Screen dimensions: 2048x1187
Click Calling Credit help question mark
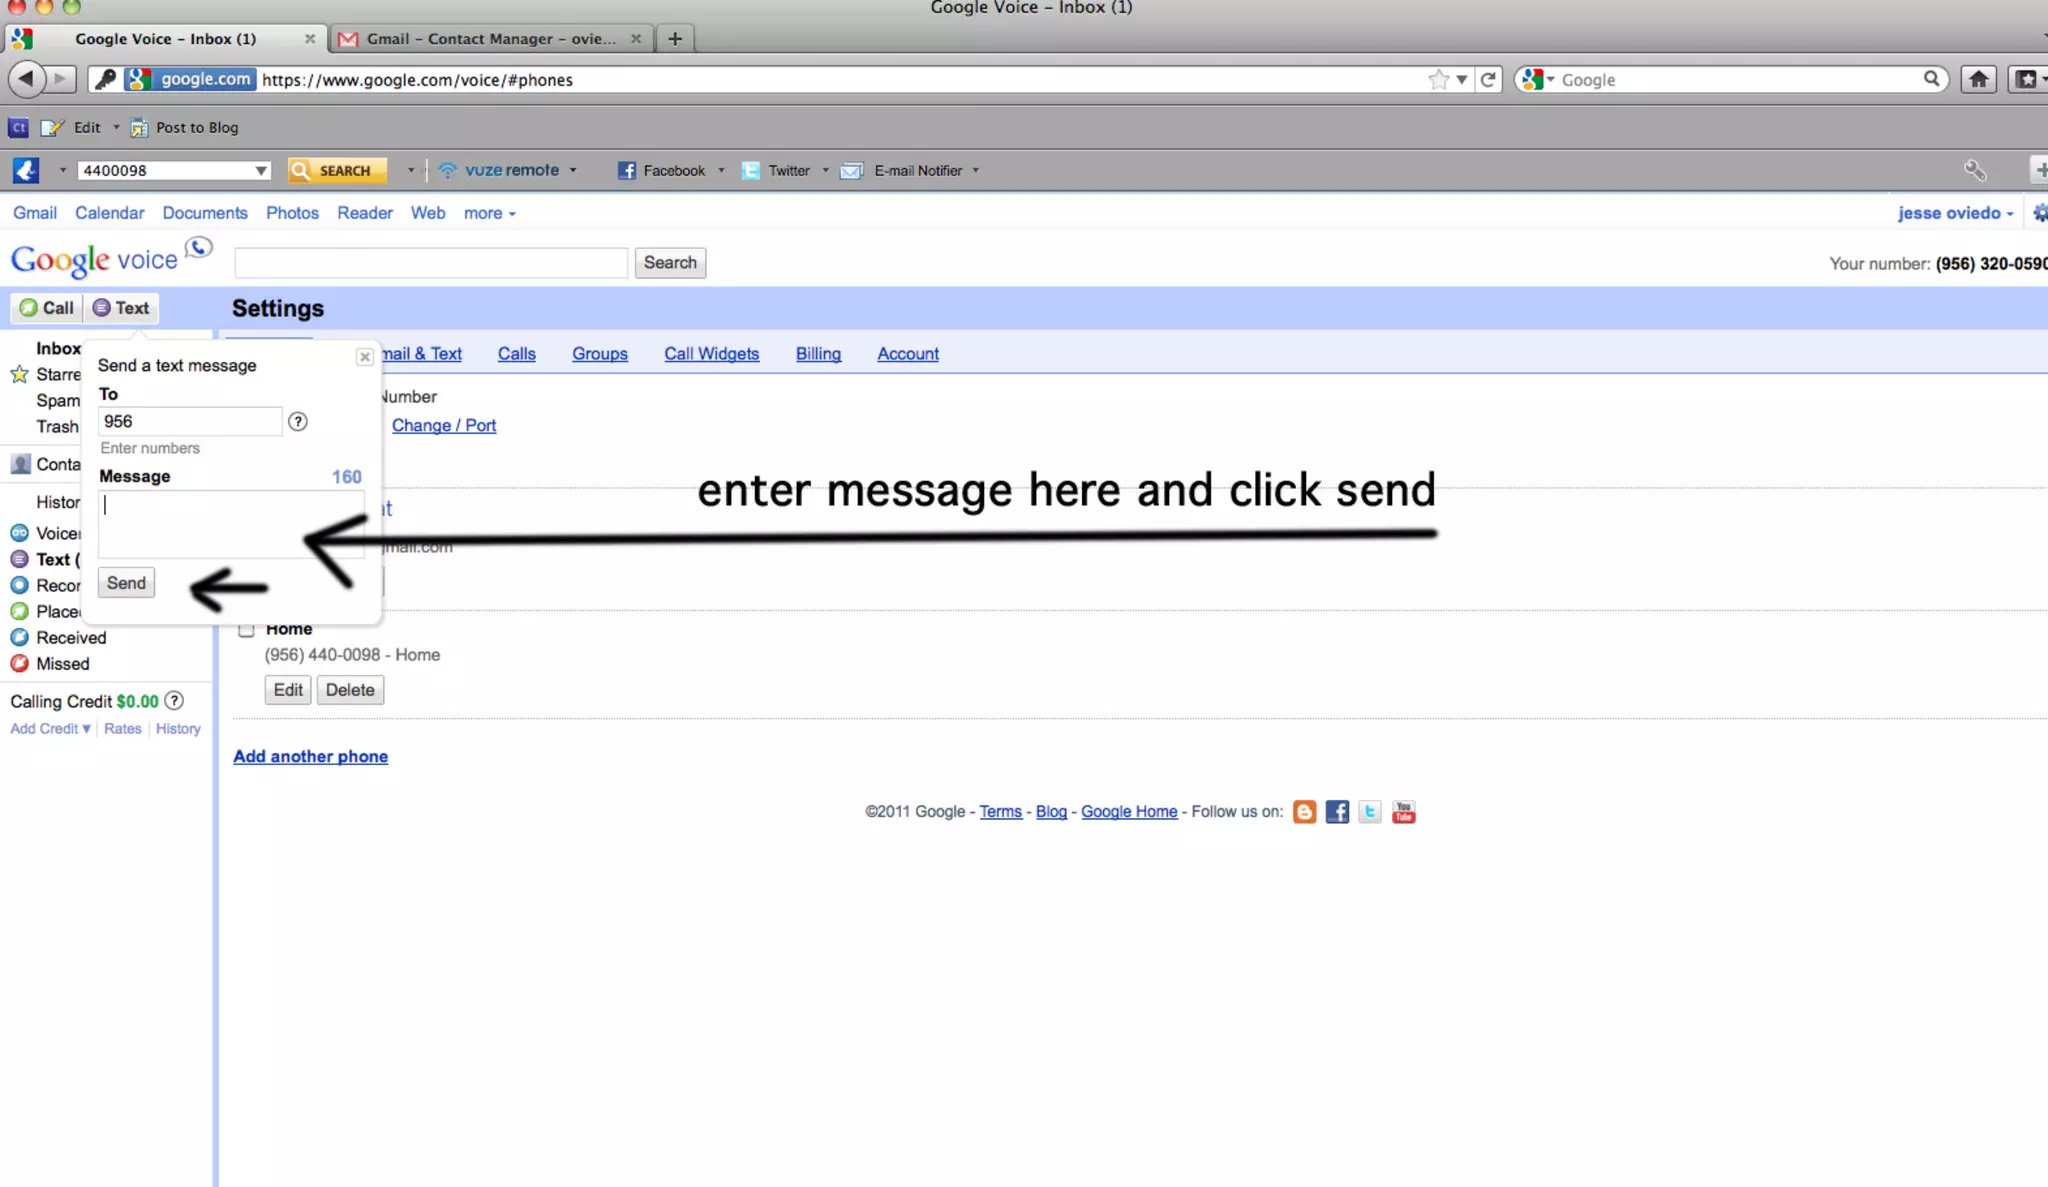click(x=174, y=701)
